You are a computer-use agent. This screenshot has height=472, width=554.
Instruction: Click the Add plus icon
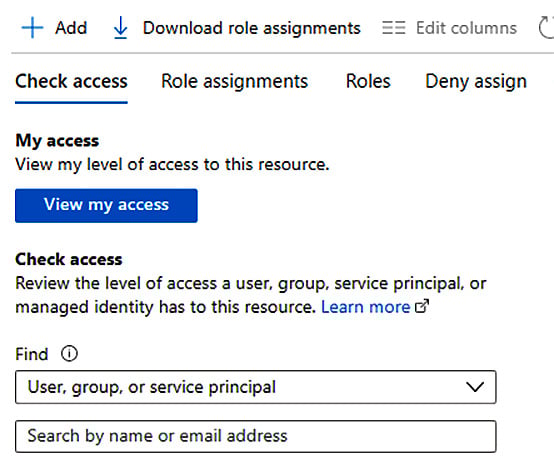click(x=32, y=28)
